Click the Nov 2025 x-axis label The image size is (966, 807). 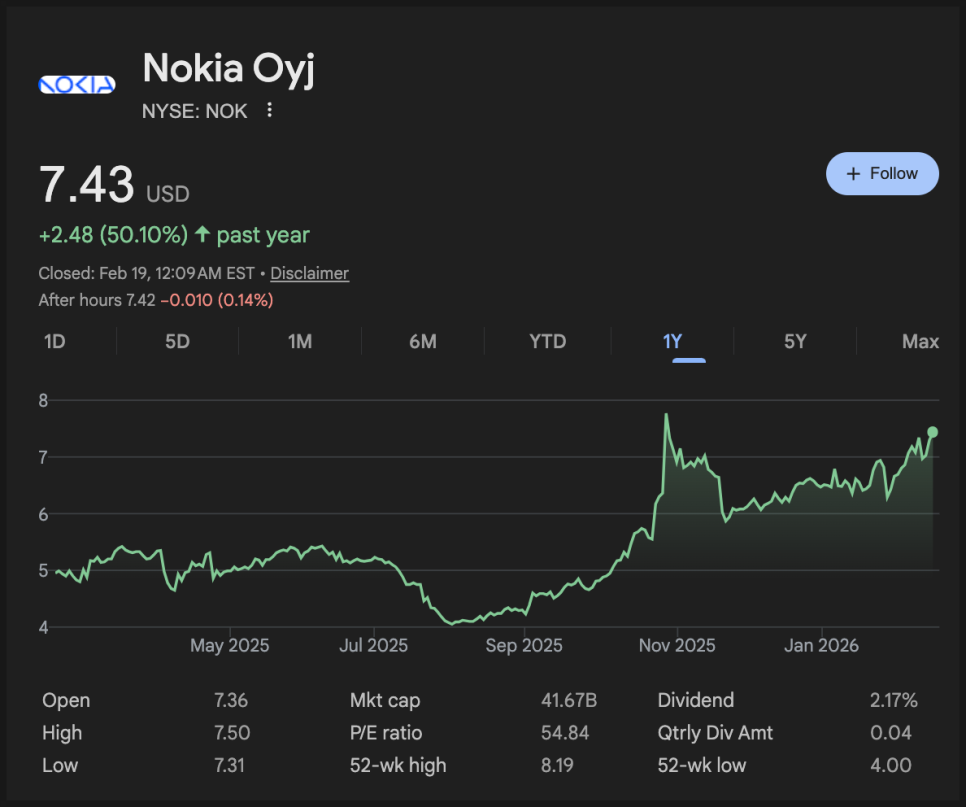click(x=679, y=646)
